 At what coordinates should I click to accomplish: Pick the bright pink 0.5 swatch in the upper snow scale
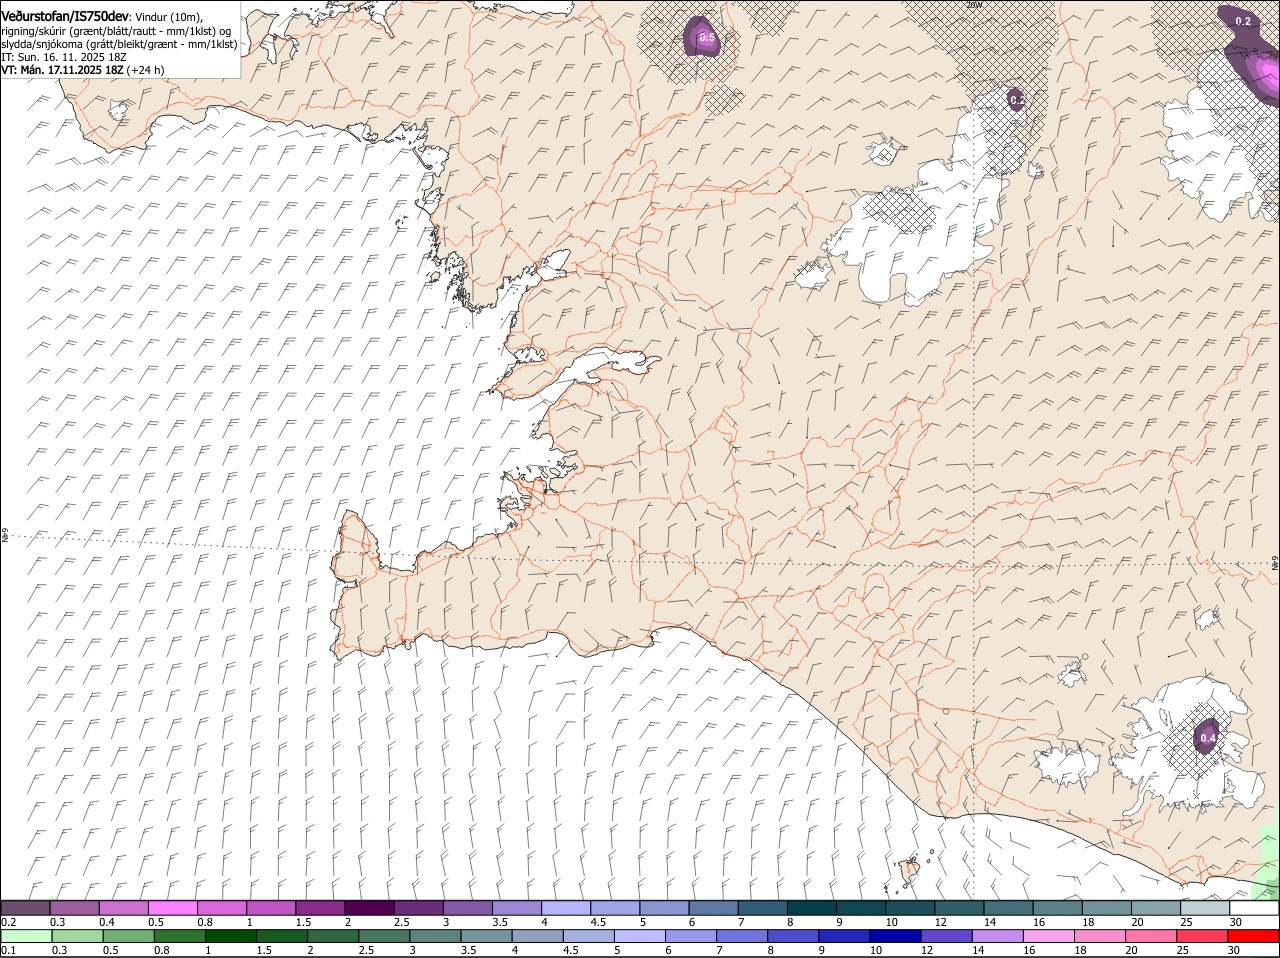tap(172, 908)
